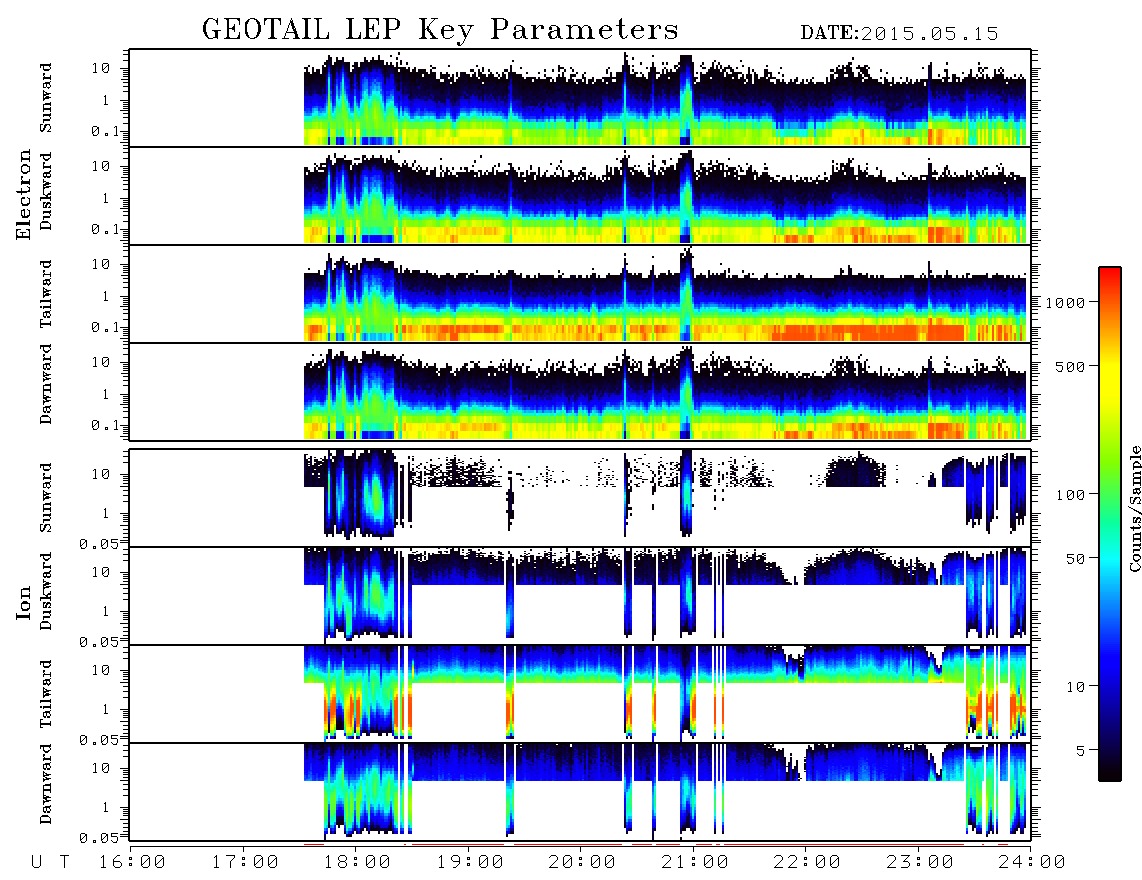This screenshot has width=1142, height=880.
Task: Click the "U T" time axis label
Action: click(x=51, y=863)
